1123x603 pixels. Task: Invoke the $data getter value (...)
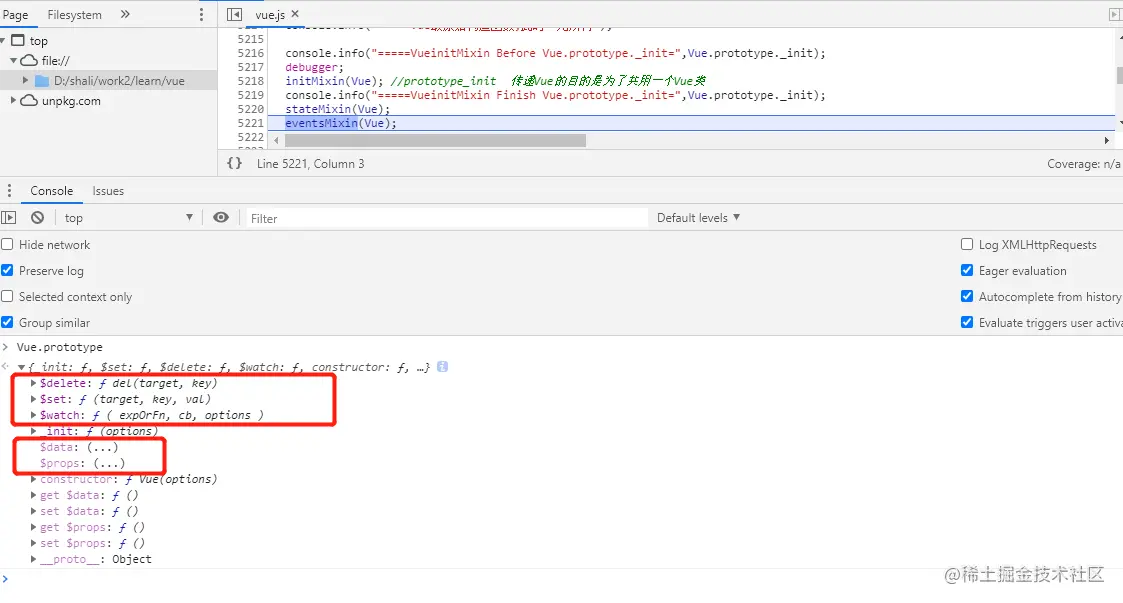102,447
